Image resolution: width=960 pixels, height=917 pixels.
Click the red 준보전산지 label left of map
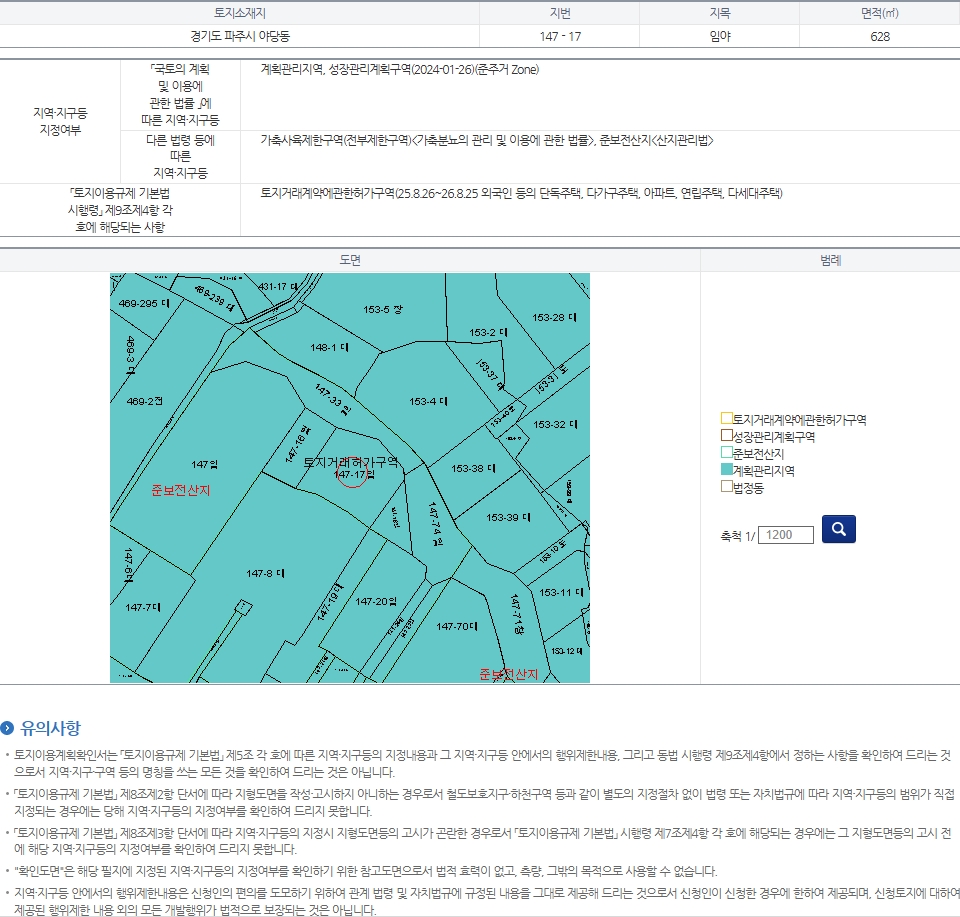(x=181, y=490)
